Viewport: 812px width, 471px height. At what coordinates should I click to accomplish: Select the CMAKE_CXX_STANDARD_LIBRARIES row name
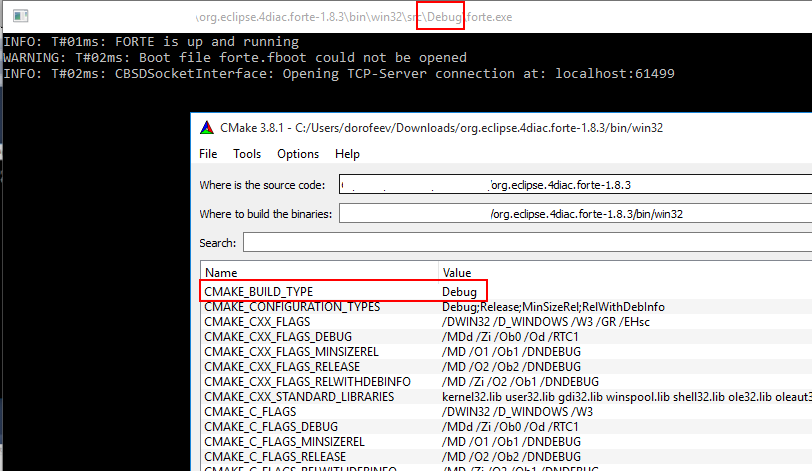pyautogui.click(x=299, y=397)
